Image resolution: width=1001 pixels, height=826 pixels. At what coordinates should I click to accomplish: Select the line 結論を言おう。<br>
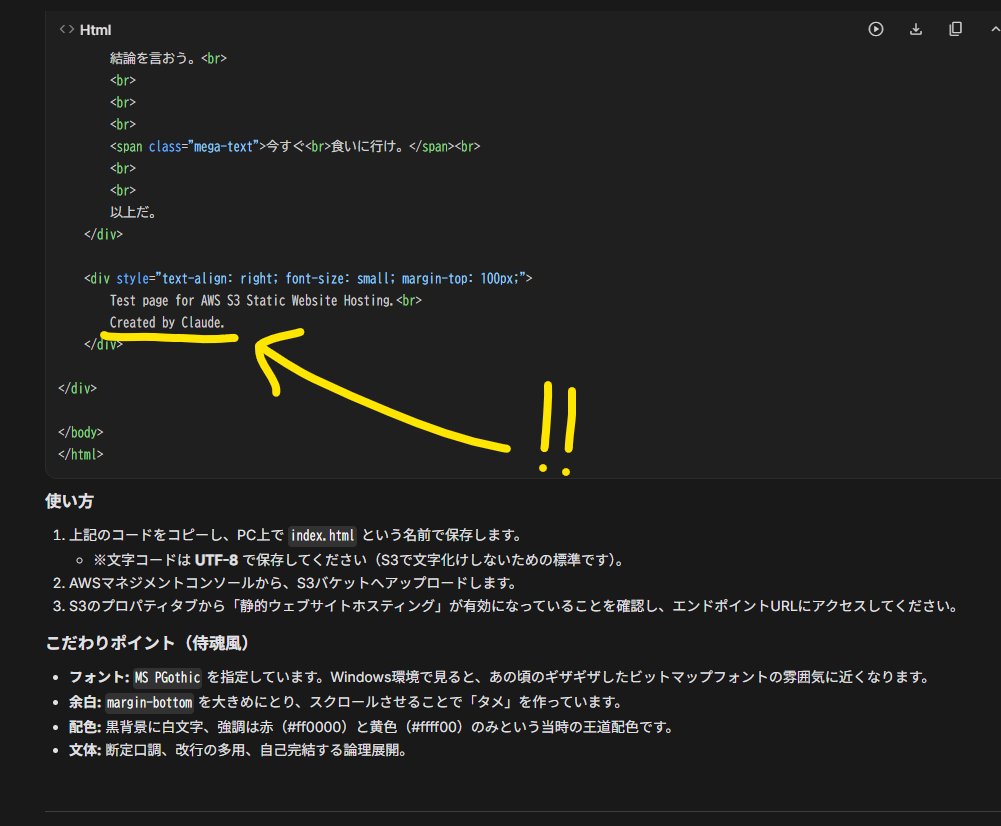click(x=168, y=58)
